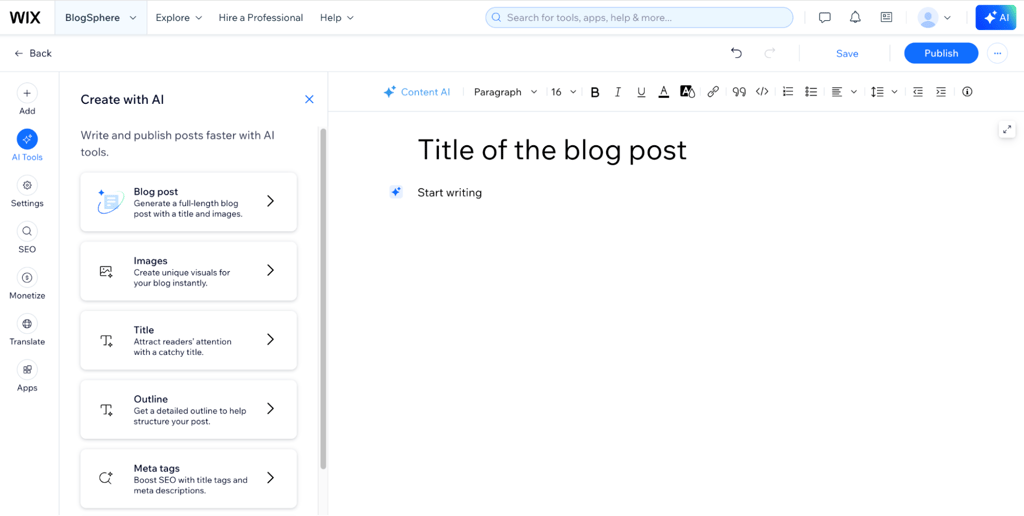Open Settings in the sidebar
Image resolution: width=1024 pixels, height=516 pixels.
[27, 191]
